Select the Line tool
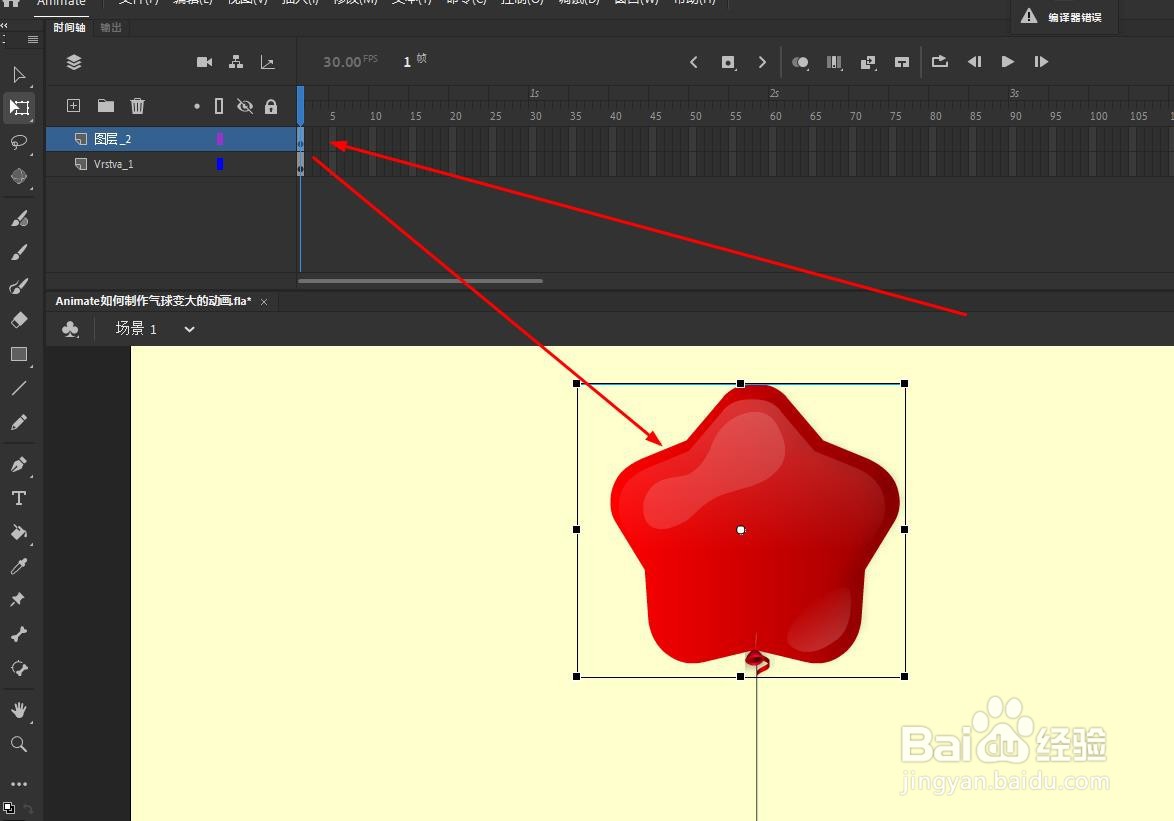 click(19, 388)
